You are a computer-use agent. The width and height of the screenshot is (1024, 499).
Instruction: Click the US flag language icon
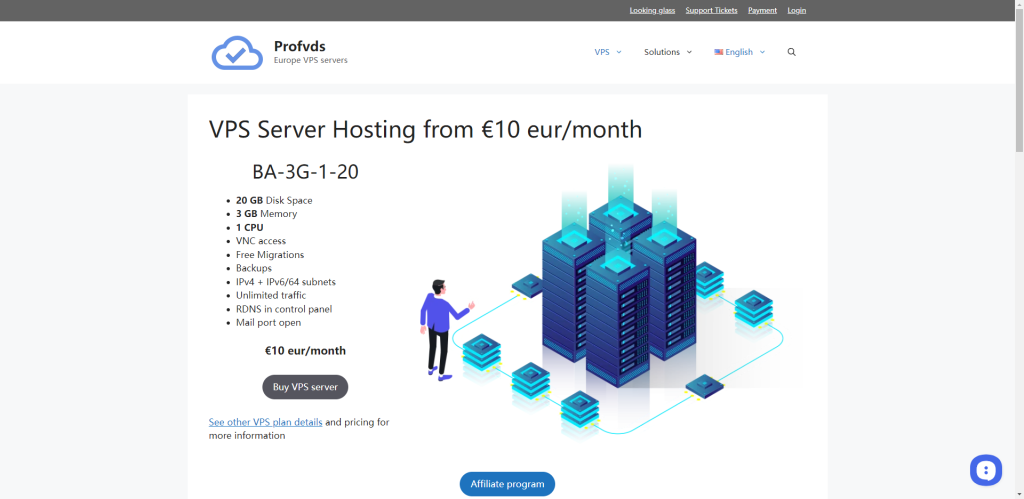pos(718,52)
